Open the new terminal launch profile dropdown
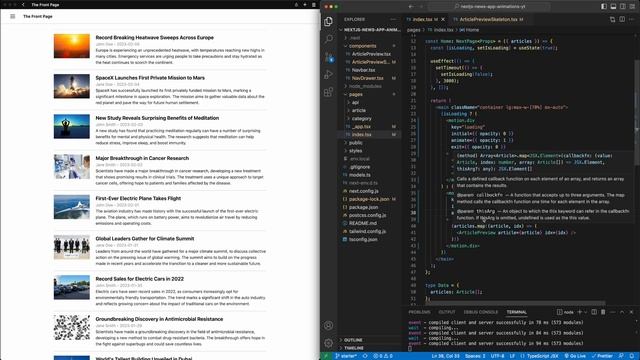 (x=585, y=312)
